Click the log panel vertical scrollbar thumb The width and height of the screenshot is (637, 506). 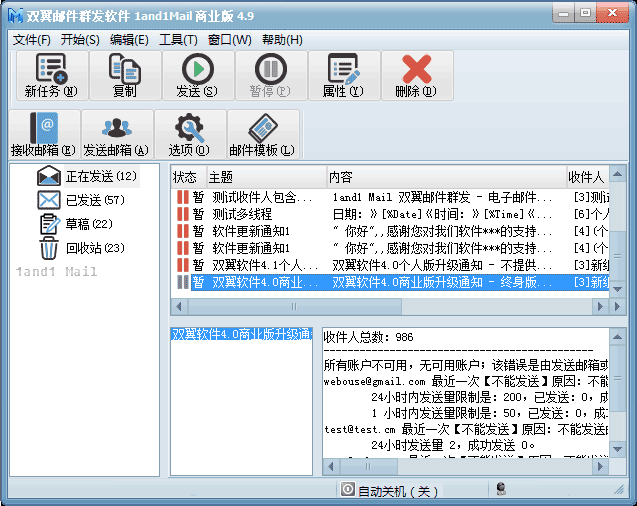(618, 378)
